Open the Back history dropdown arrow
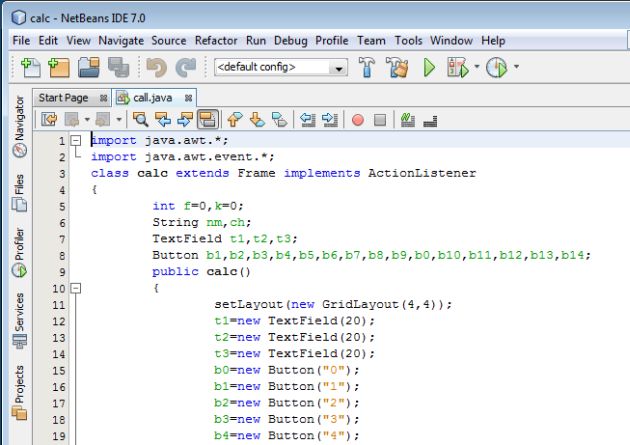The height and width of the screenshot is (445, 630). tap(87, 119)
